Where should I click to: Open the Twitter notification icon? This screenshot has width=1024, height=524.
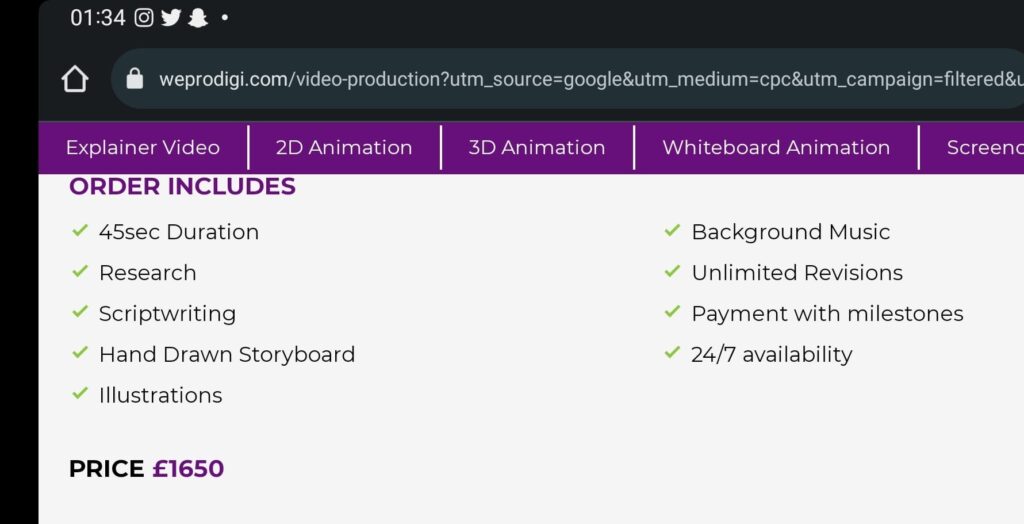[171, 18]
